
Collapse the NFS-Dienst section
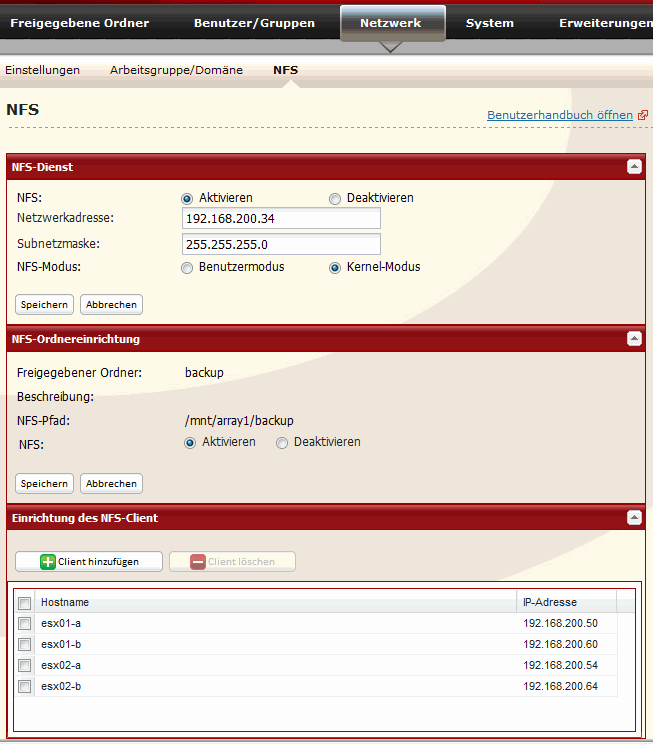634,167
